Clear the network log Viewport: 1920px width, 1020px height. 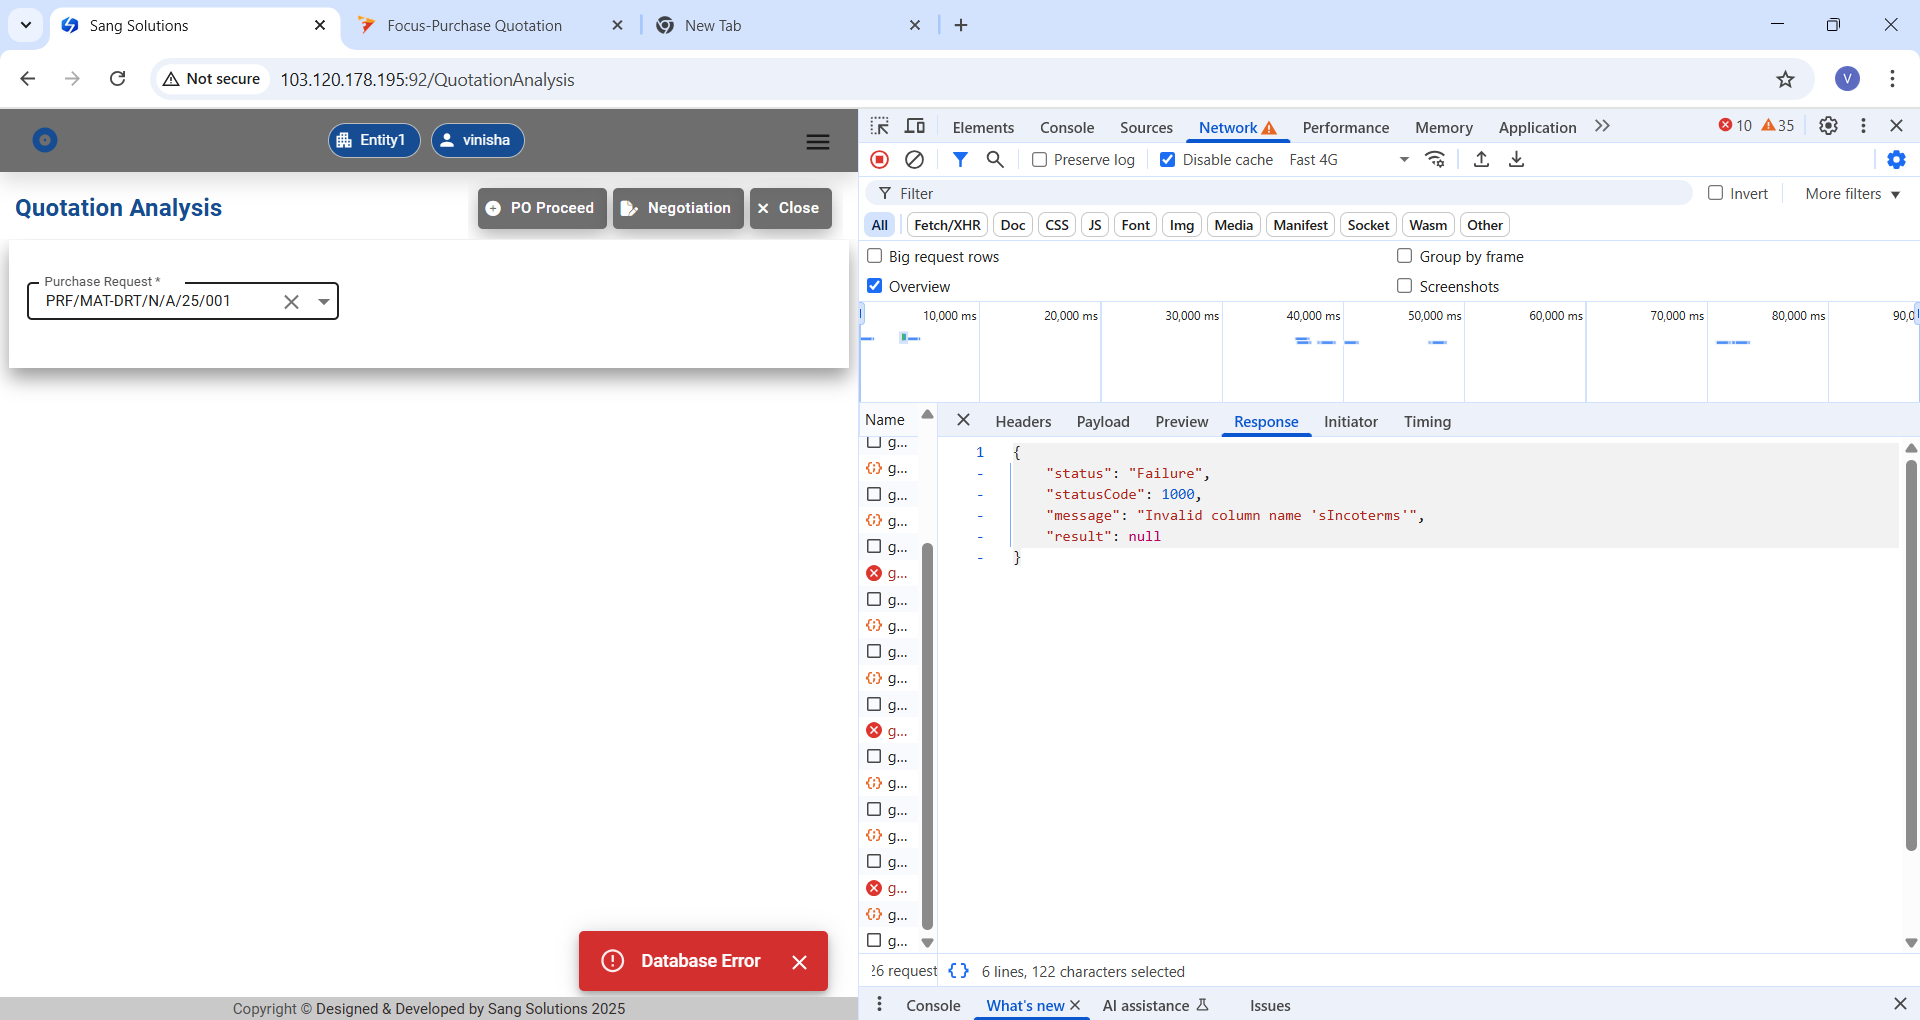[x=914, y=160]
